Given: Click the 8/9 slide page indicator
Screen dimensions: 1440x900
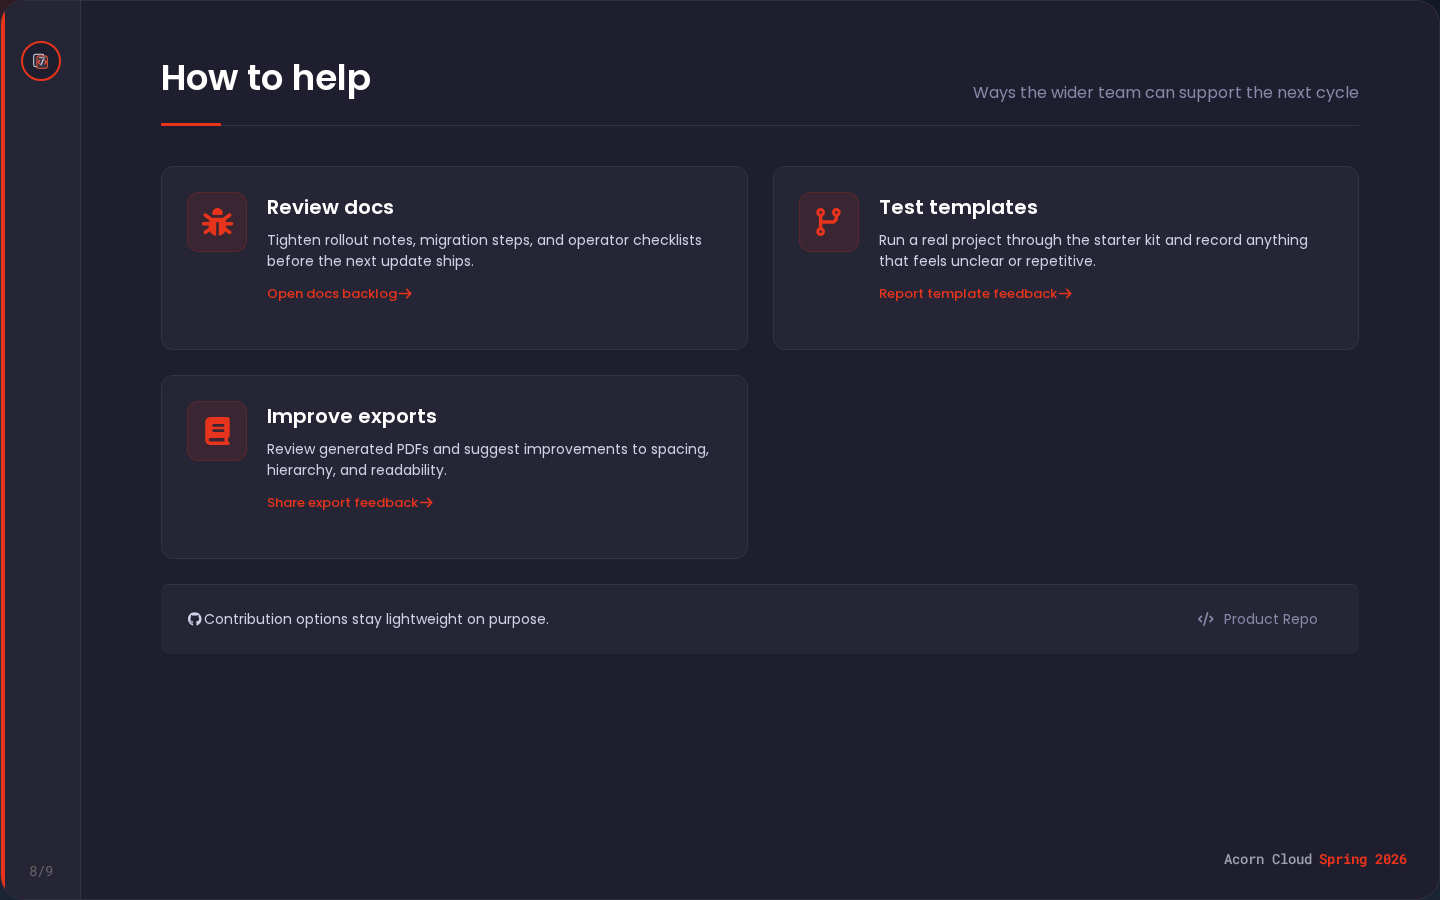Looking at the screenshot, I should tap(41, 871).
